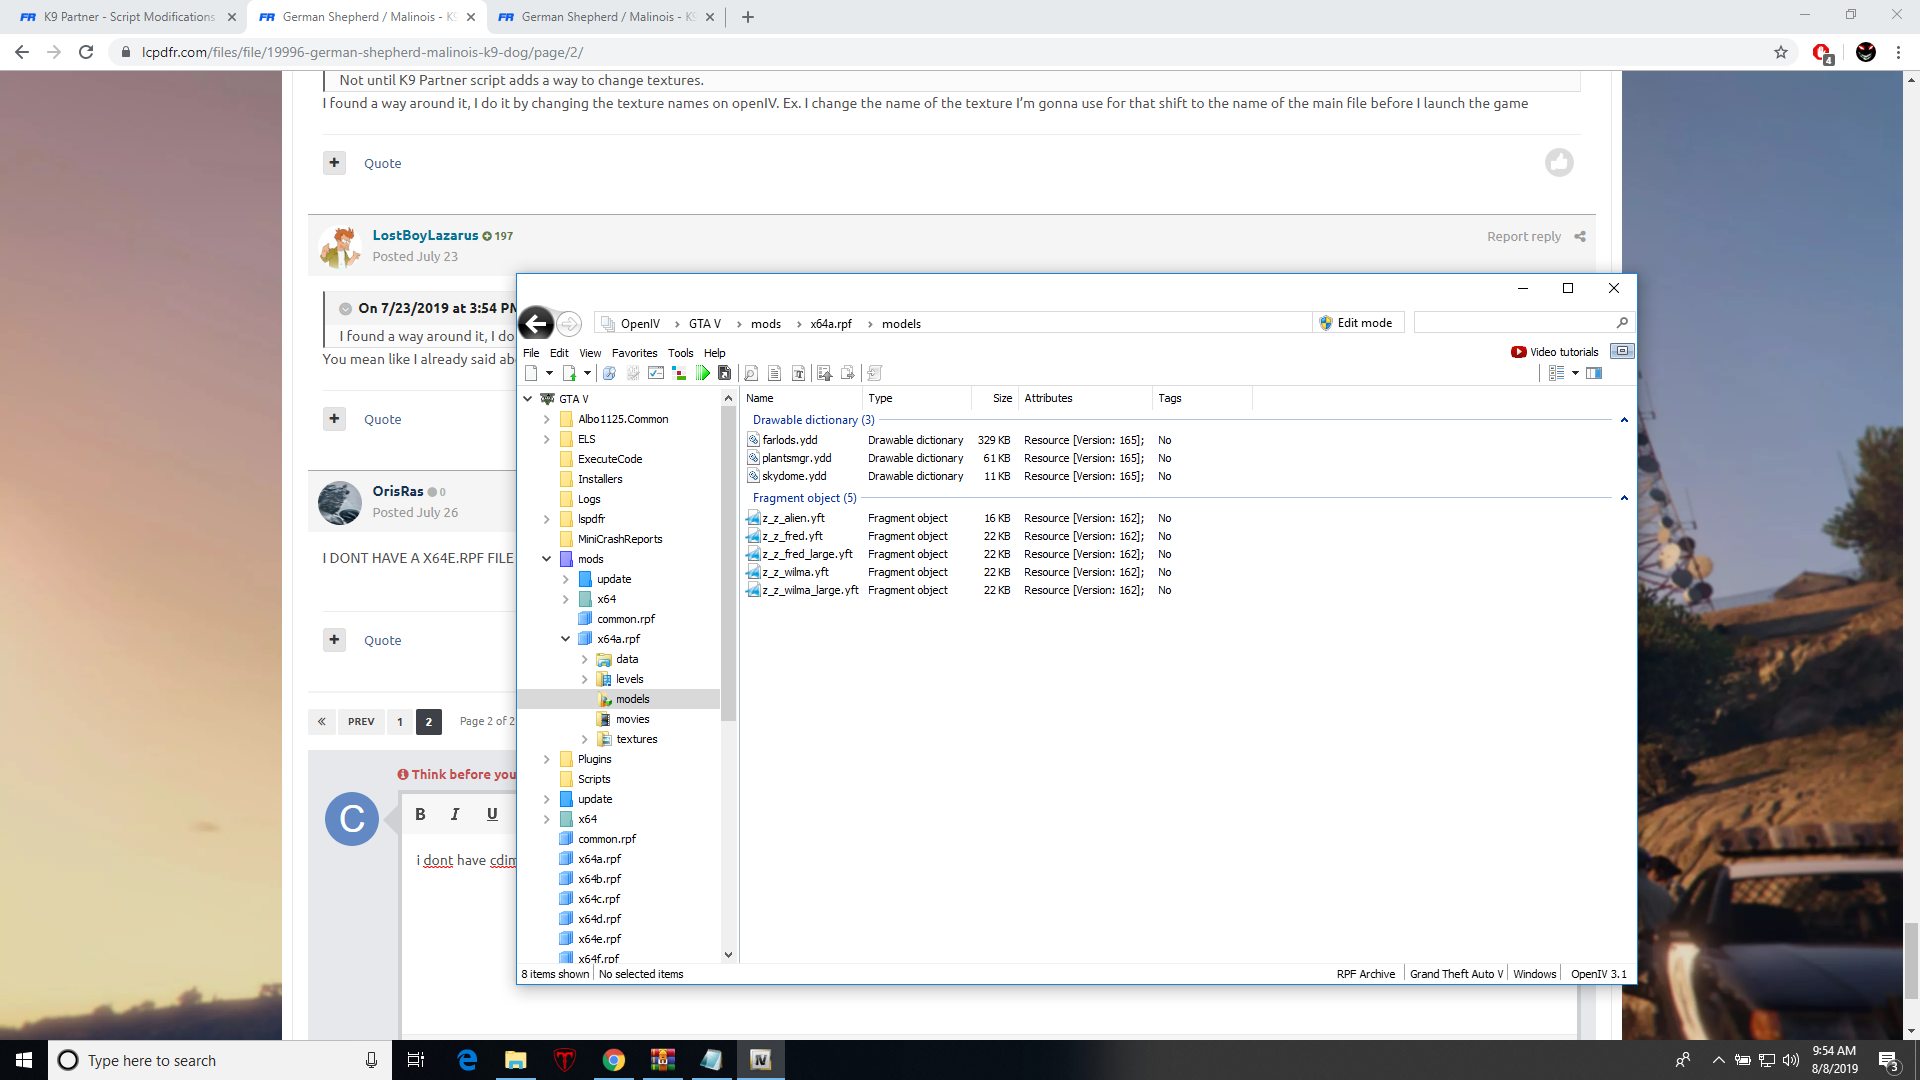Click the dark save-shortcut toolbar icon
The image size is (1920, 1080).
(x=725, y=373)
